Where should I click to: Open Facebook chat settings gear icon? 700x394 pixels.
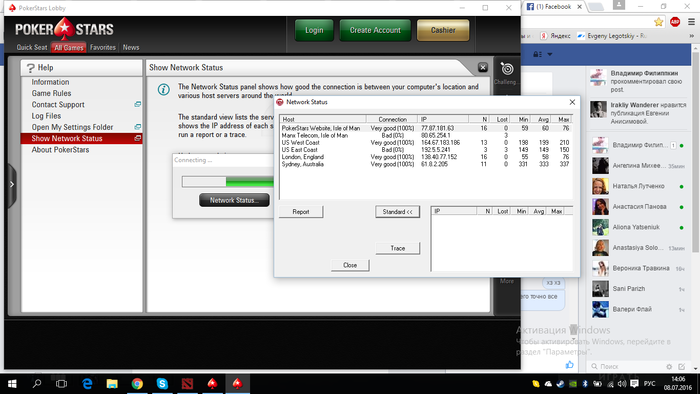click(x=669, y=366)
